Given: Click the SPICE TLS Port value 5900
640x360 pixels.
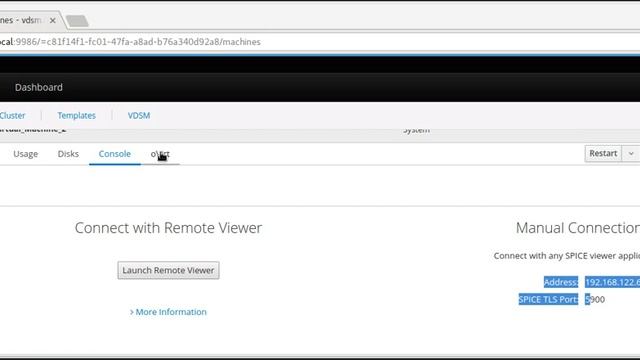Looking at the screenshot, I should tap(595, 299).
